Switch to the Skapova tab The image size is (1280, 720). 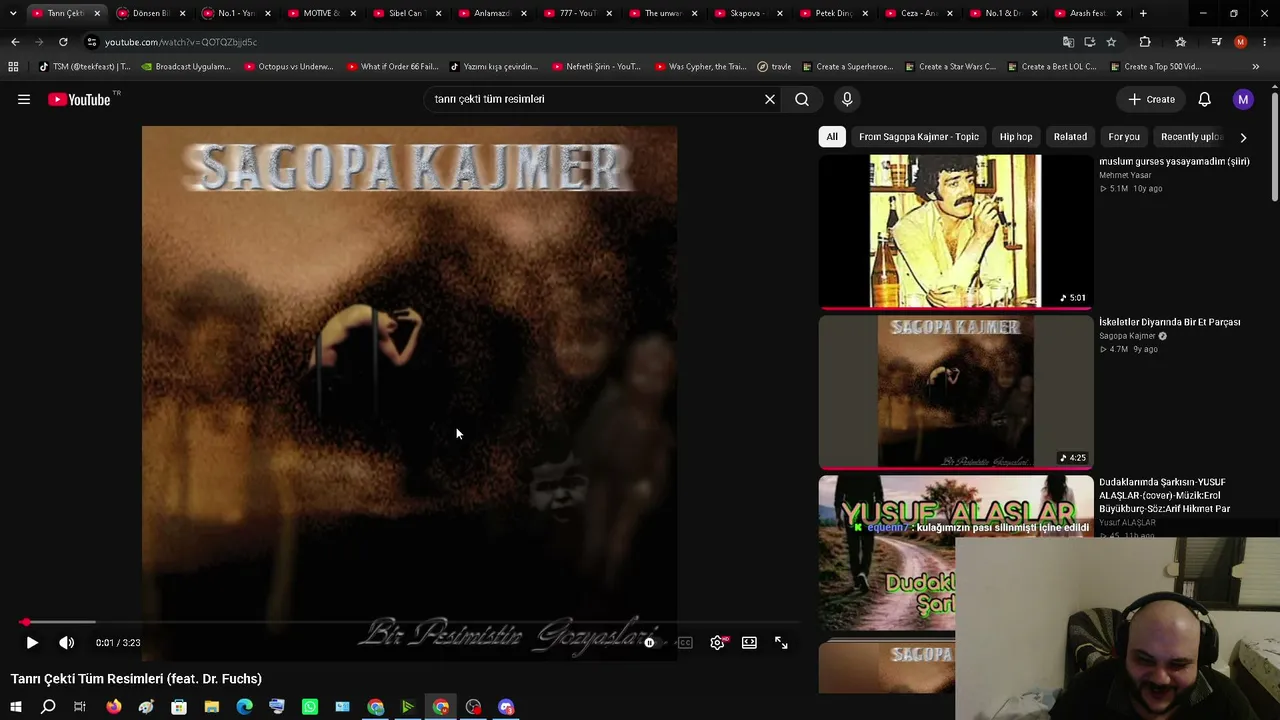[x=747, y=13]
